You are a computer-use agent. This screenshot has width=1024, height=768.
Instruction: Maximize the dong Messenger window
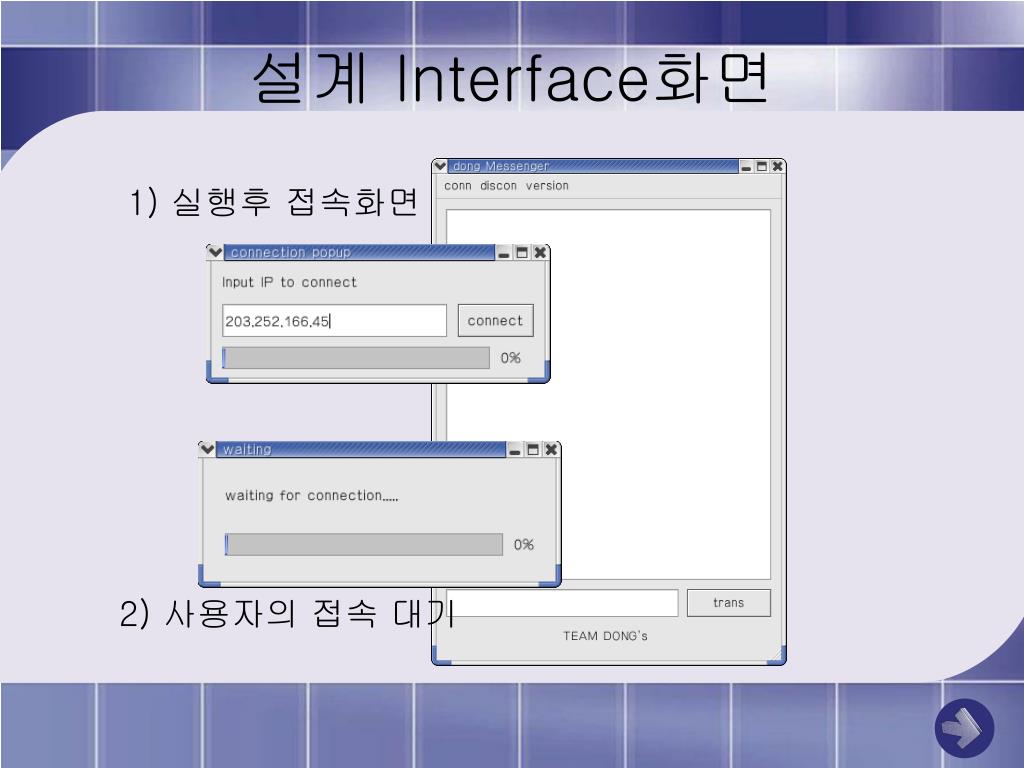coord(761,167)
